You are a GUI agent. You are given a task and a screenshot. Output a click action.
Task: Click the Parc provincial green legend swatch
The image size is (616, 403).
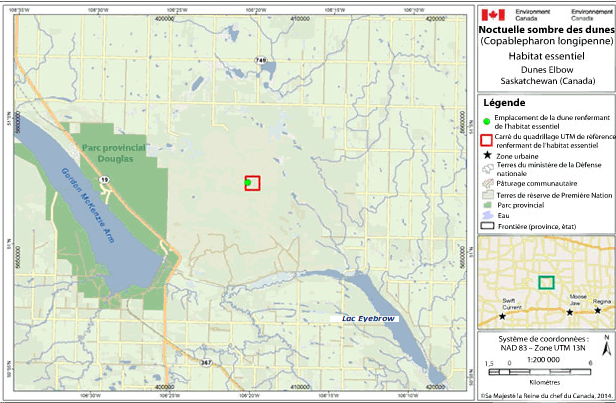tap(489, 203)
